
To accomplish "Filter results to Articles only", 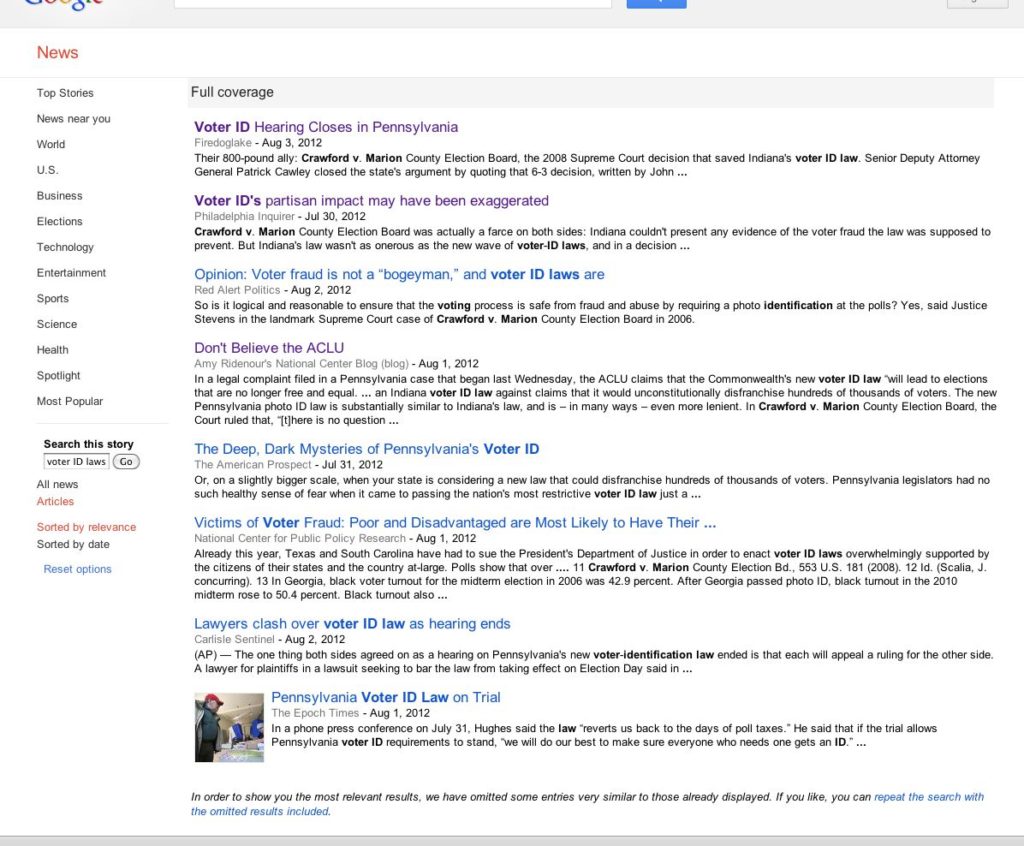I will tap(56, 501).
